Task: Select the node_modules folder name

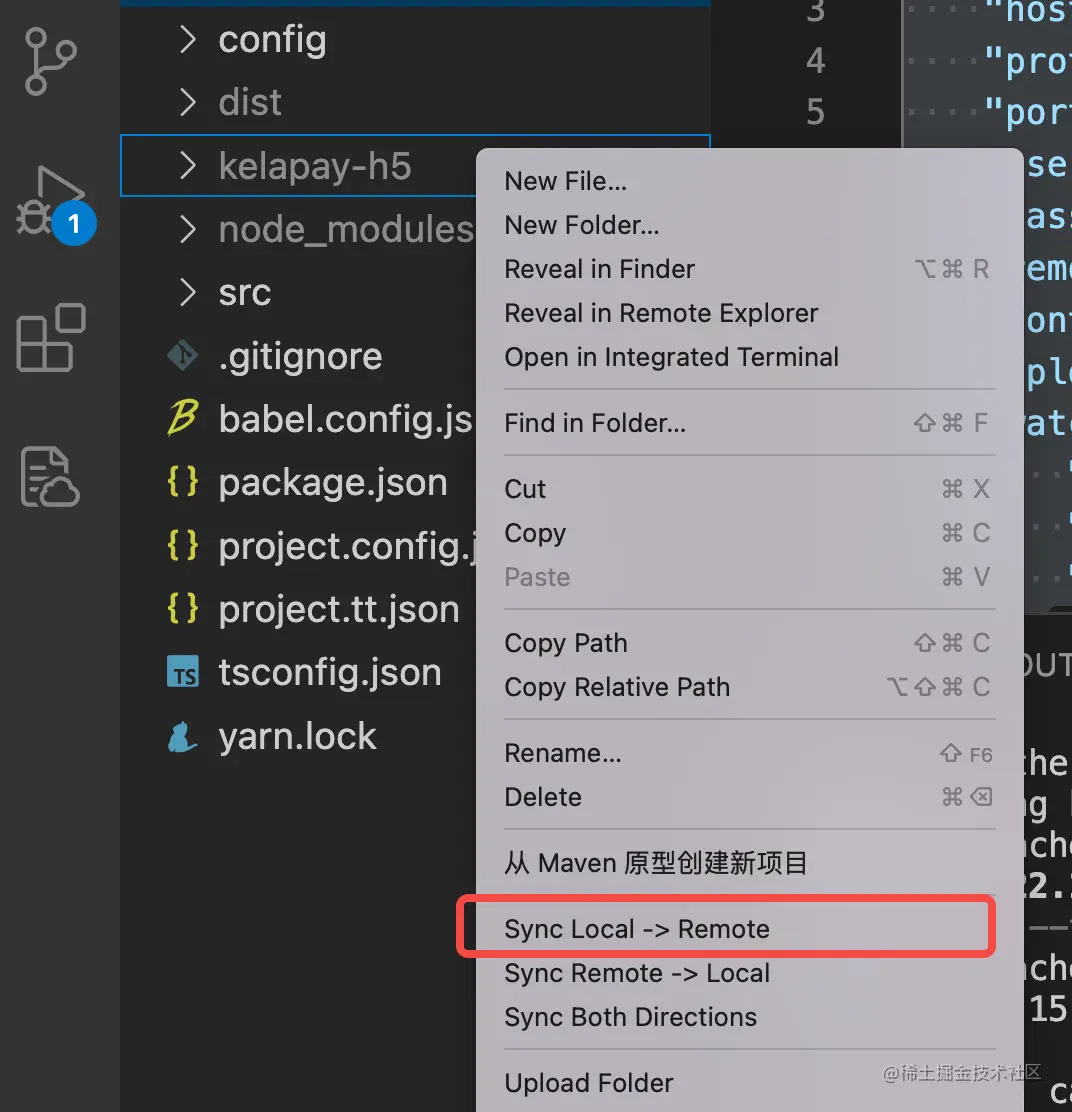Action: [346, 230]
